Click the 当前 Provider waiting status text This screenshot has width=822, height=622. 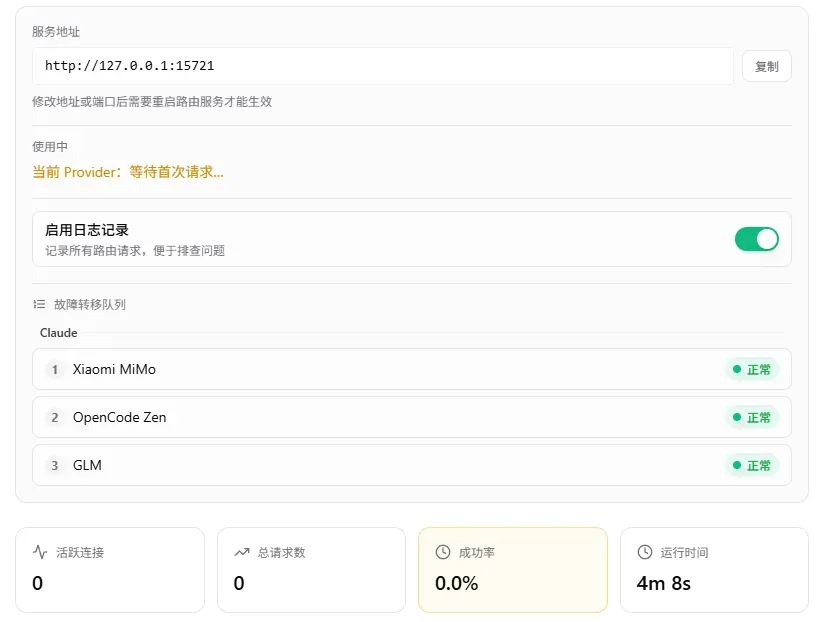pos(128,172)
